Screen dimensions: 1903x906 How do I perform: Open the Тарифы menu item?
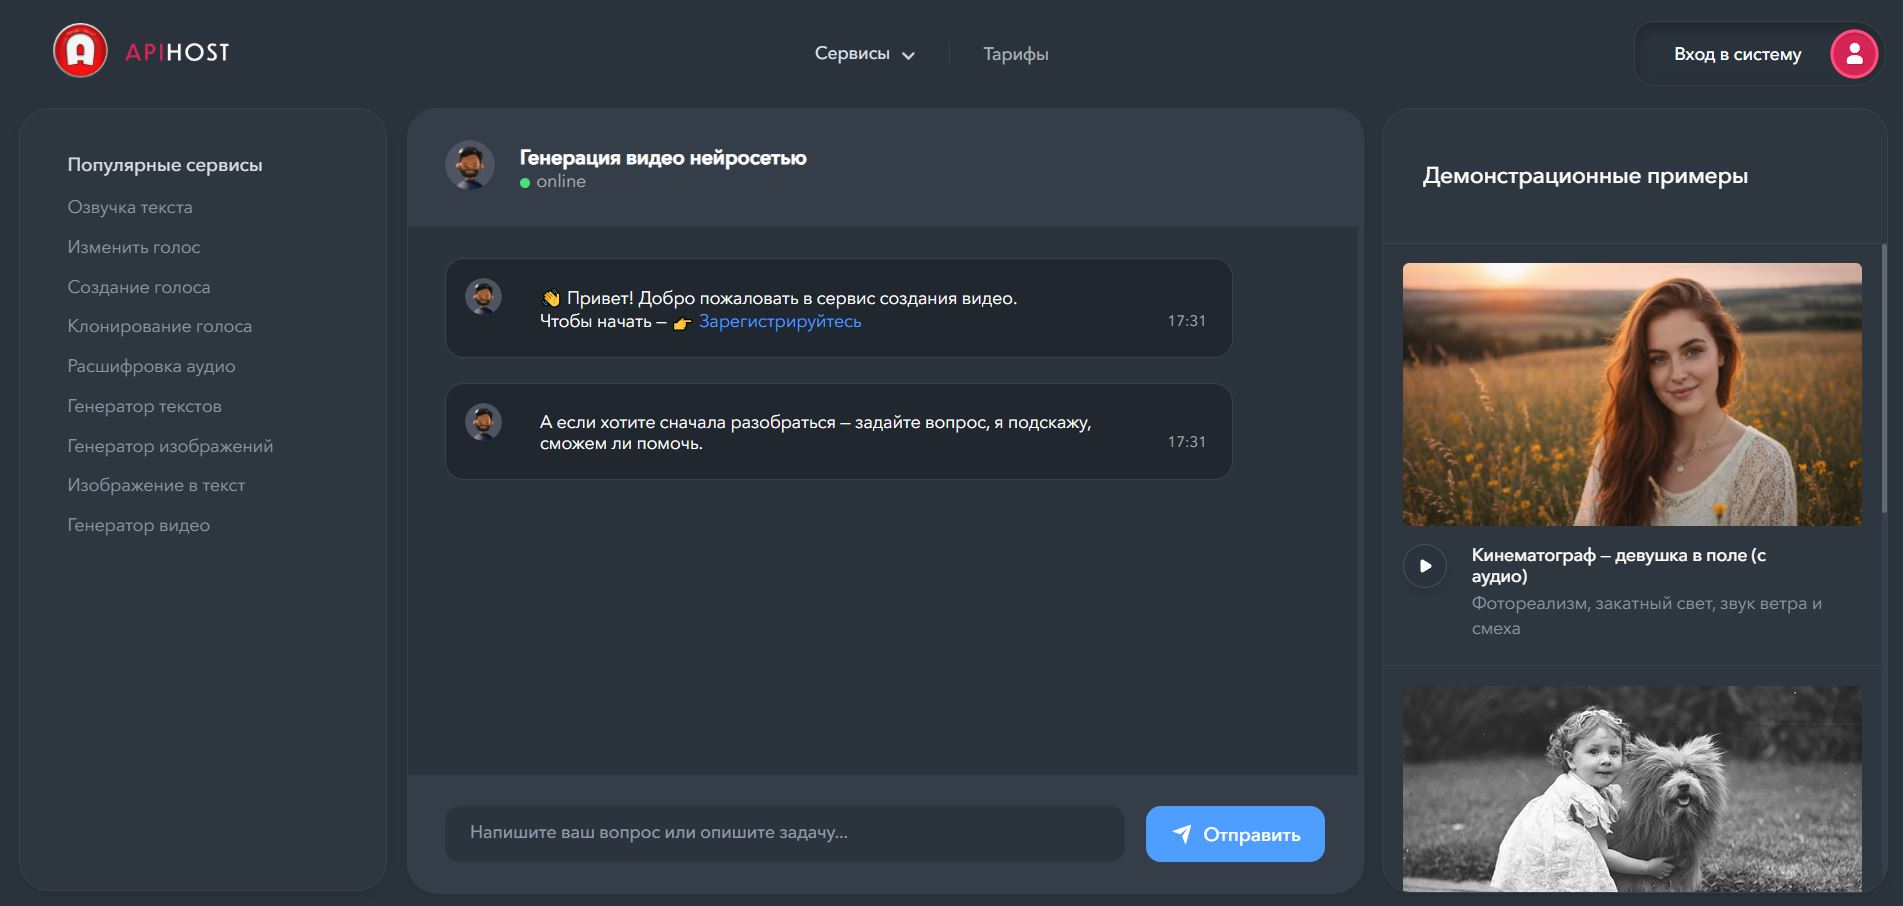1014,54
